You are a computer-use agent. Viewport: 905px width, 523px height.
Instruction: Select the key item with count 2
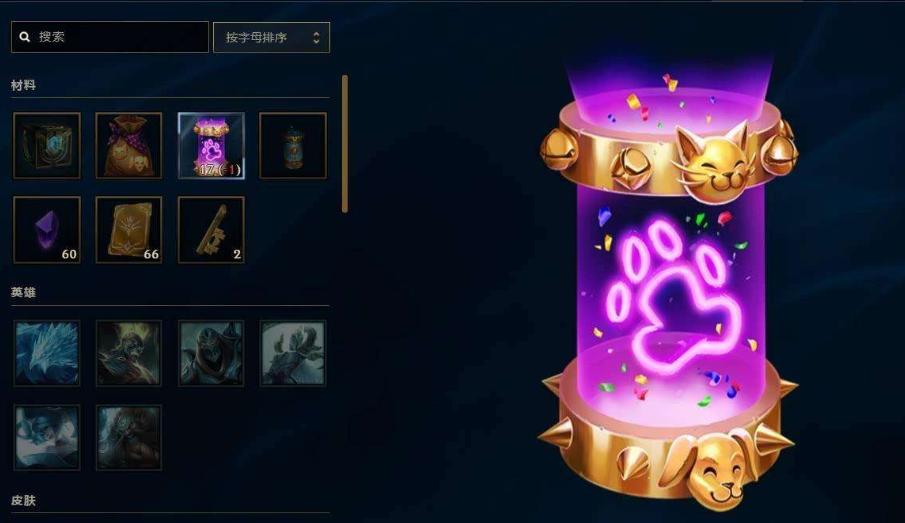(211, 230)
